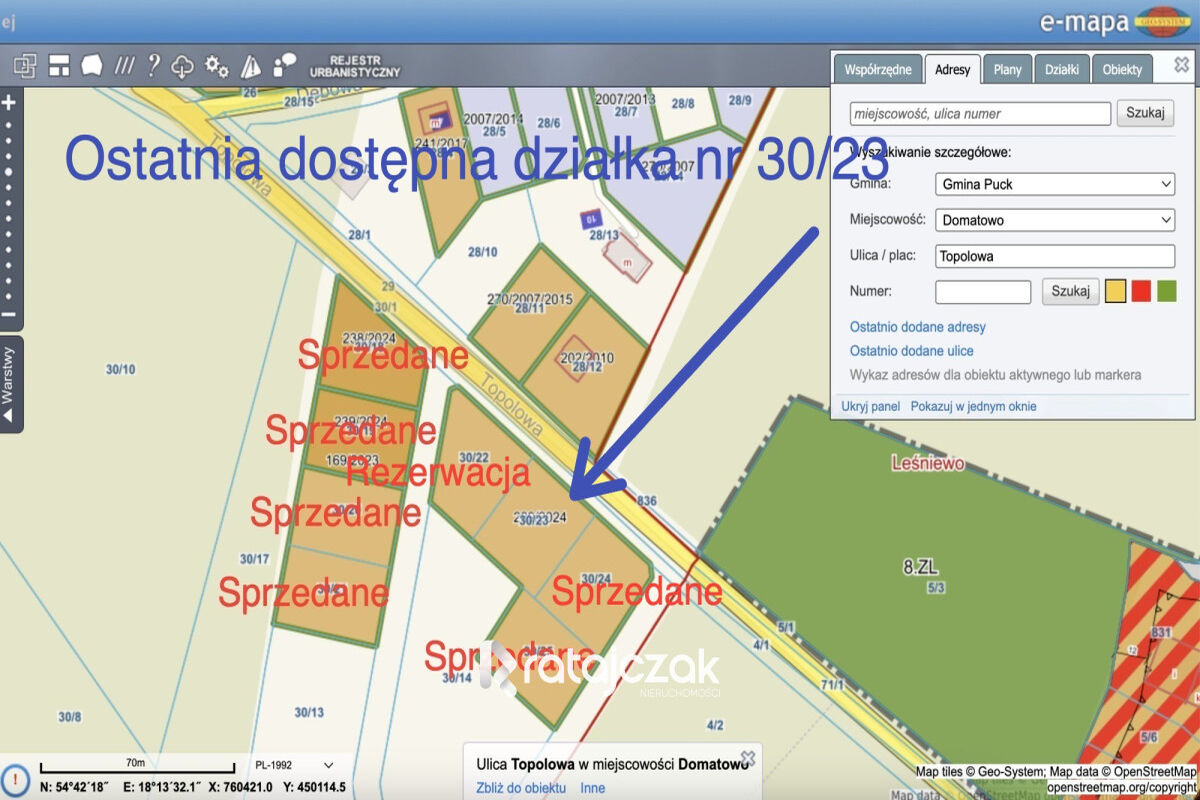Click the panel layout toolbar icon
1200x800 pixels.
pos(59,66)
